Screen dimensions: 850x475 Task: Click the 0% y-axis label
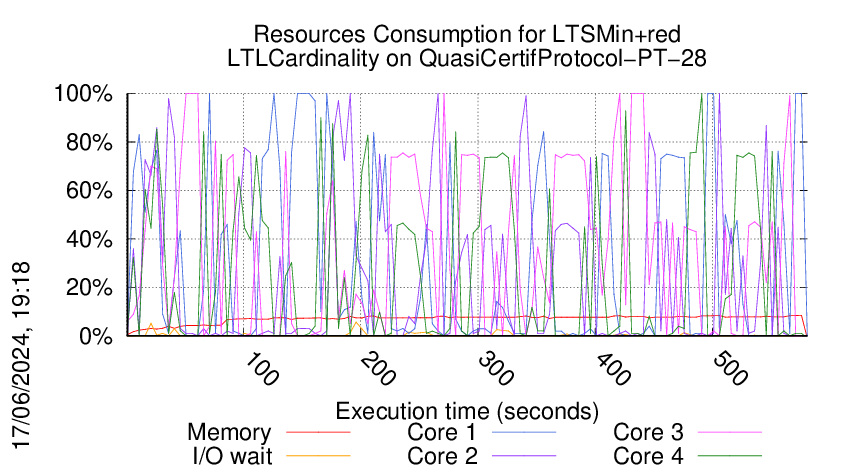pyautogui.click(x=95, y=336)
